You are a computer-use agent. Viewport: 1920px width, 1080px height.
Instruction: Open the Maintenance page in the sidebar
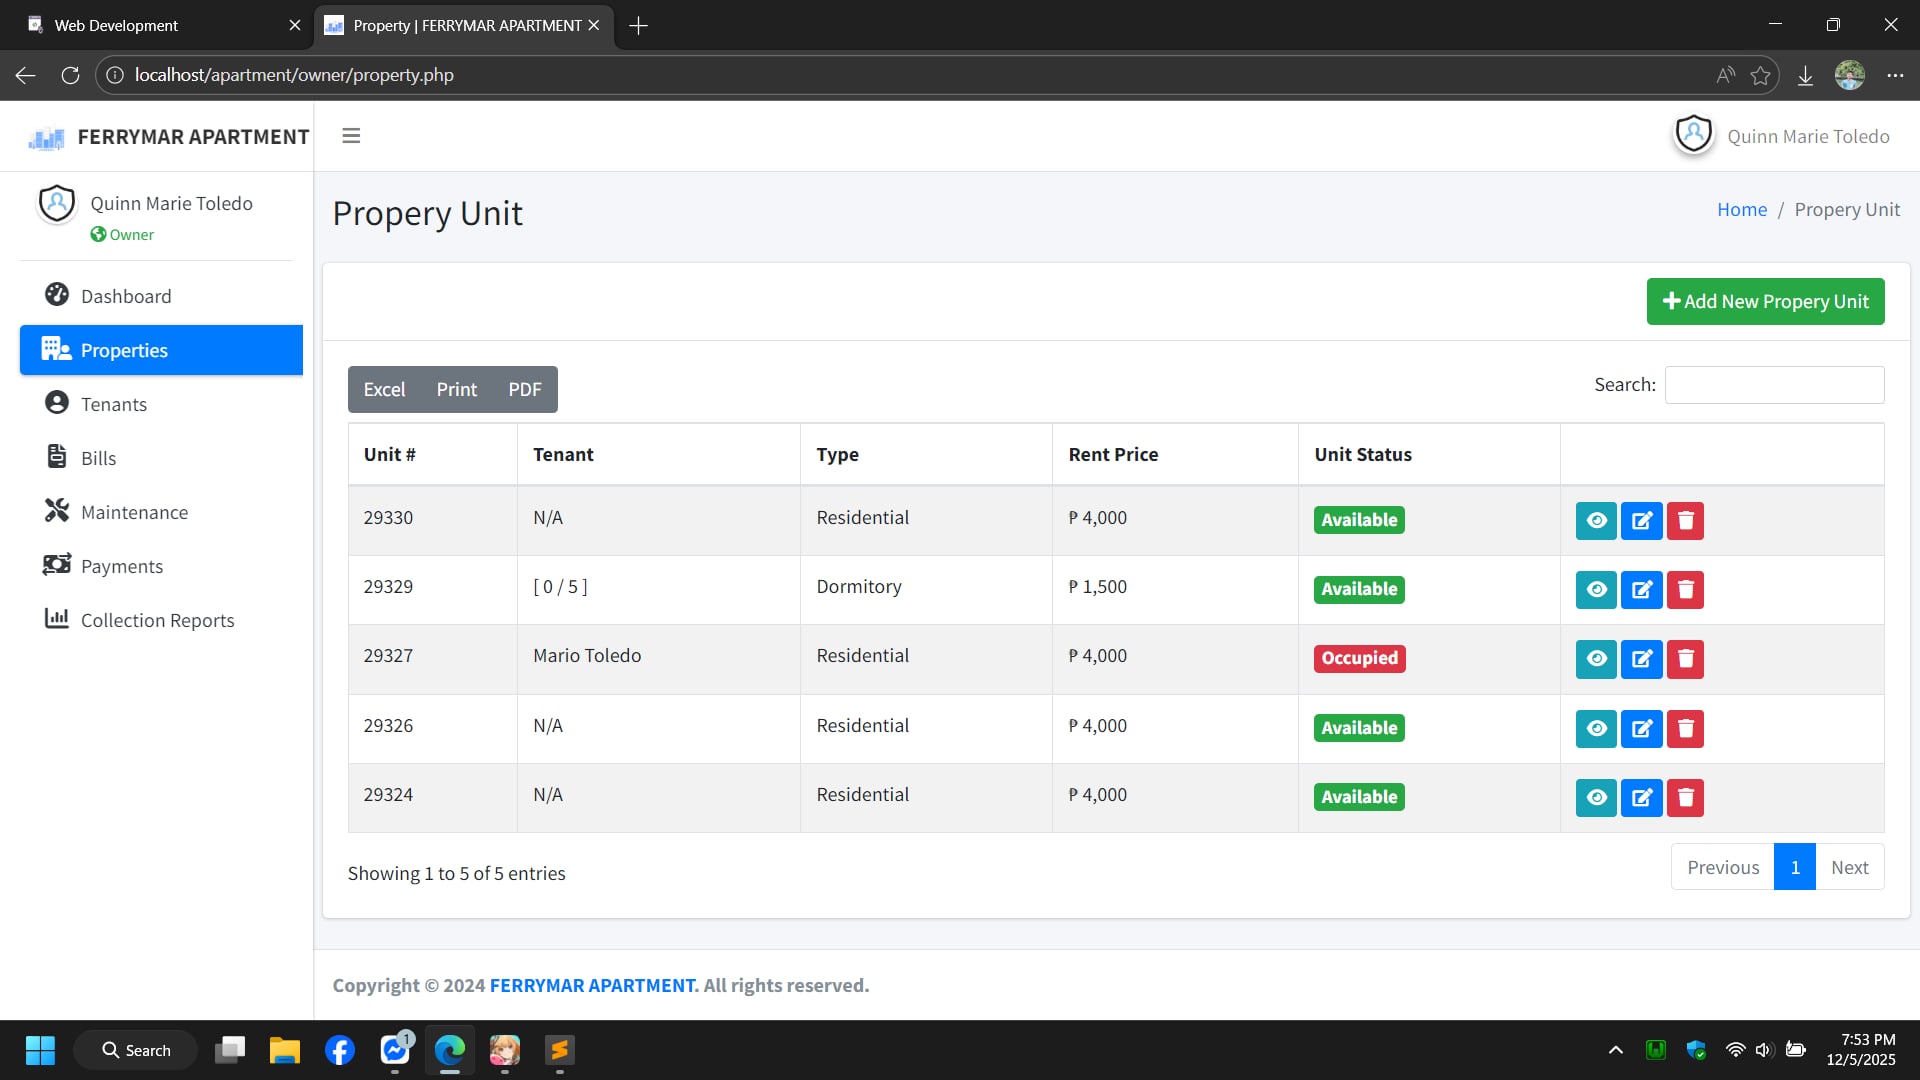(x=134, y=512)
